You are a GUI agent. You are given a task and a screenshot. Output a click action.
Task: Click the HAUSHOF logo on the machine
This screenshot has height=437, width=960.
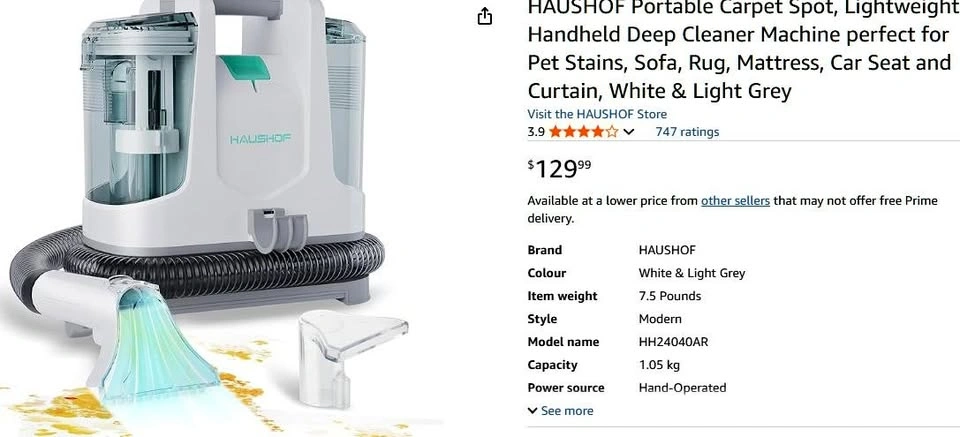click(260, 139)
